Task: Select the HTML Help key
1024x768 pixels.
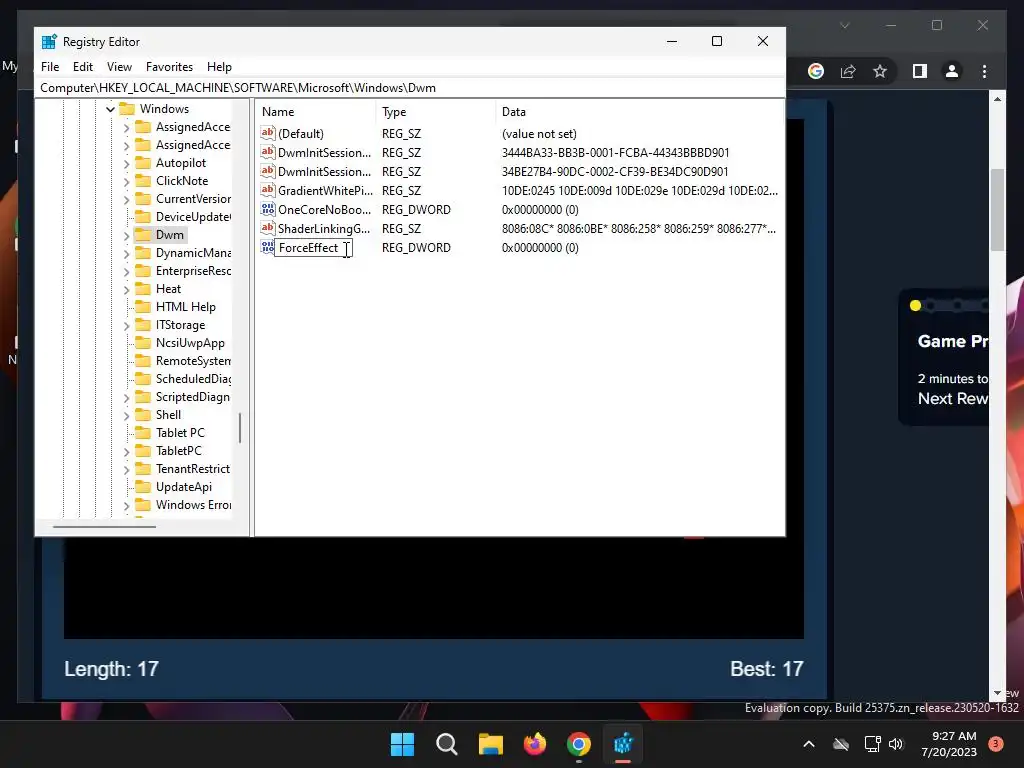Action: click(x=185, y=307)
